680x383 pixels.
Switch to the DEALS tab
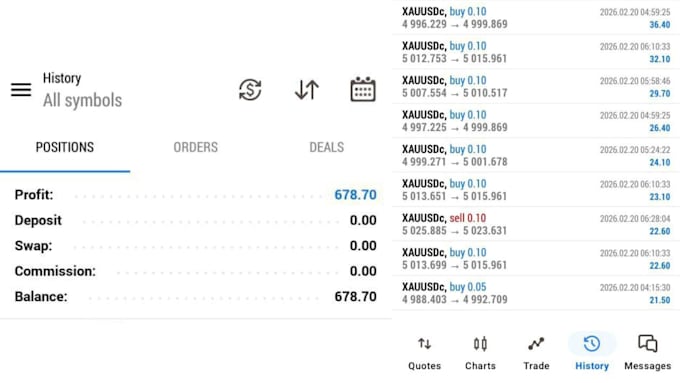click(327, 147)
